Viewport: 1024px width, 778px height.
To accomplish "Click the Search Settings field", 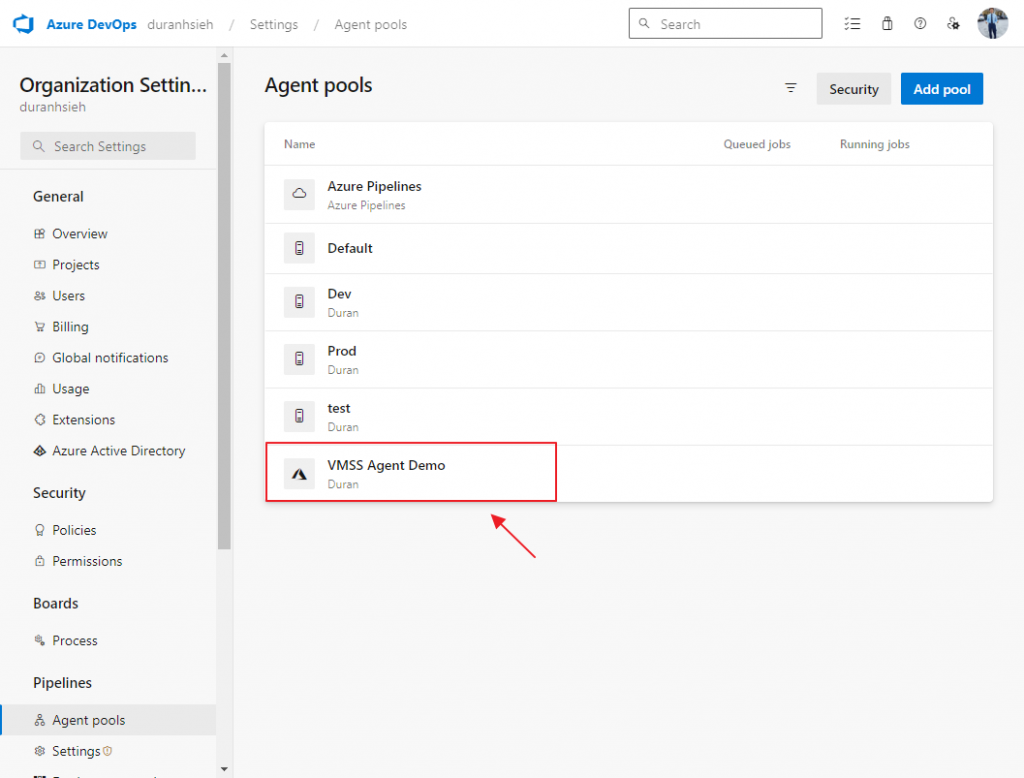I will pyautogui.click(x=108, y=146).
